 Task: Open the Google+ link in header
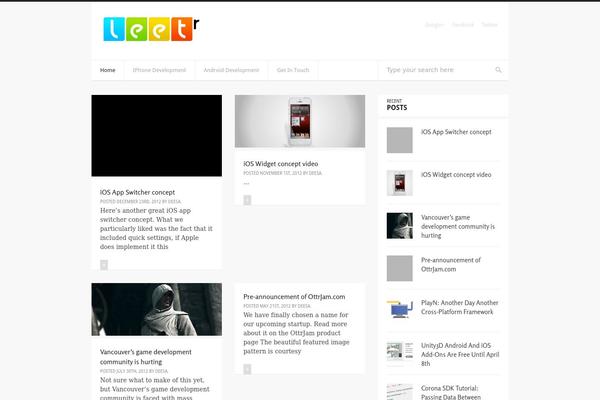(x=434, y=25)
